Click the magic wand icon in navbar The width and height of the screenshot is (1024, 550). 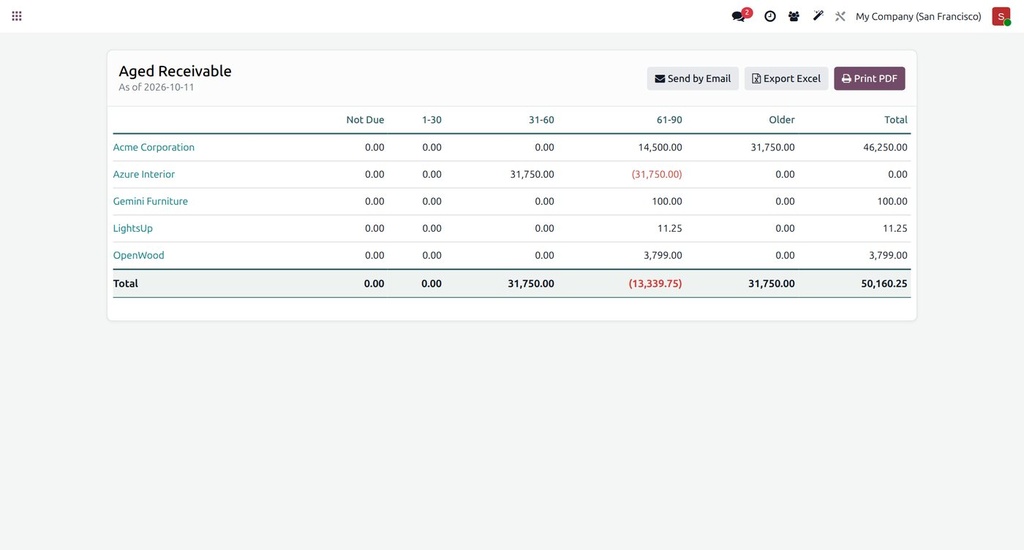click(x=818, y=16)
